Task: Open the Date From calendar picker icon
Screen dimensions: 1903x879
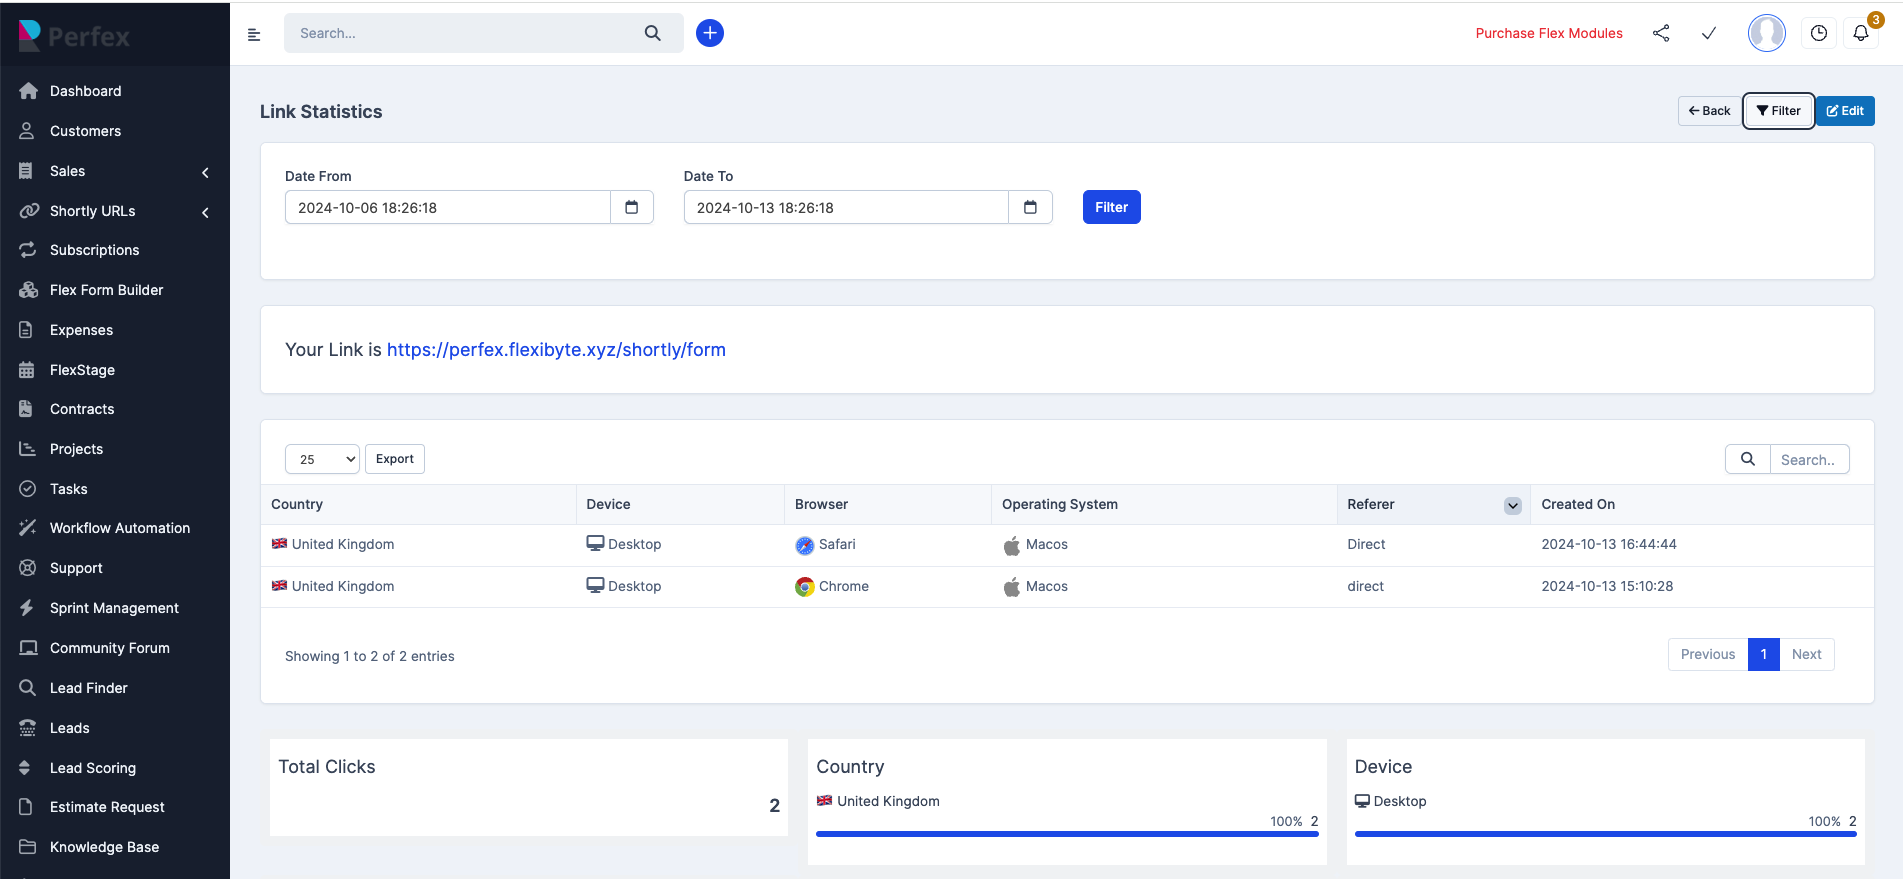Action: (631, 207)
